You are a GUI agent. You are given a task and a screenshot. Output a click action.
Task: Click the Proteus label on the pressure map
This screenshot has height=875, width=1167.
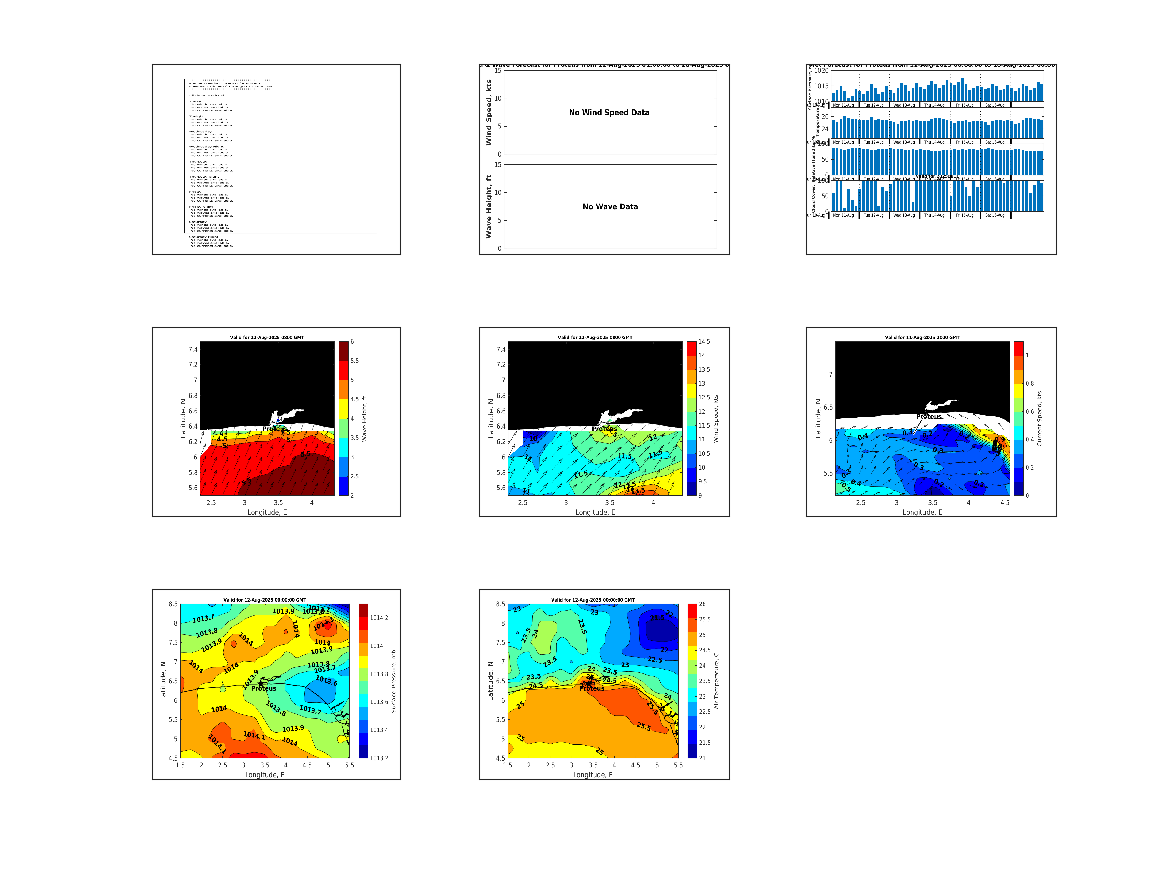[263, 689]
